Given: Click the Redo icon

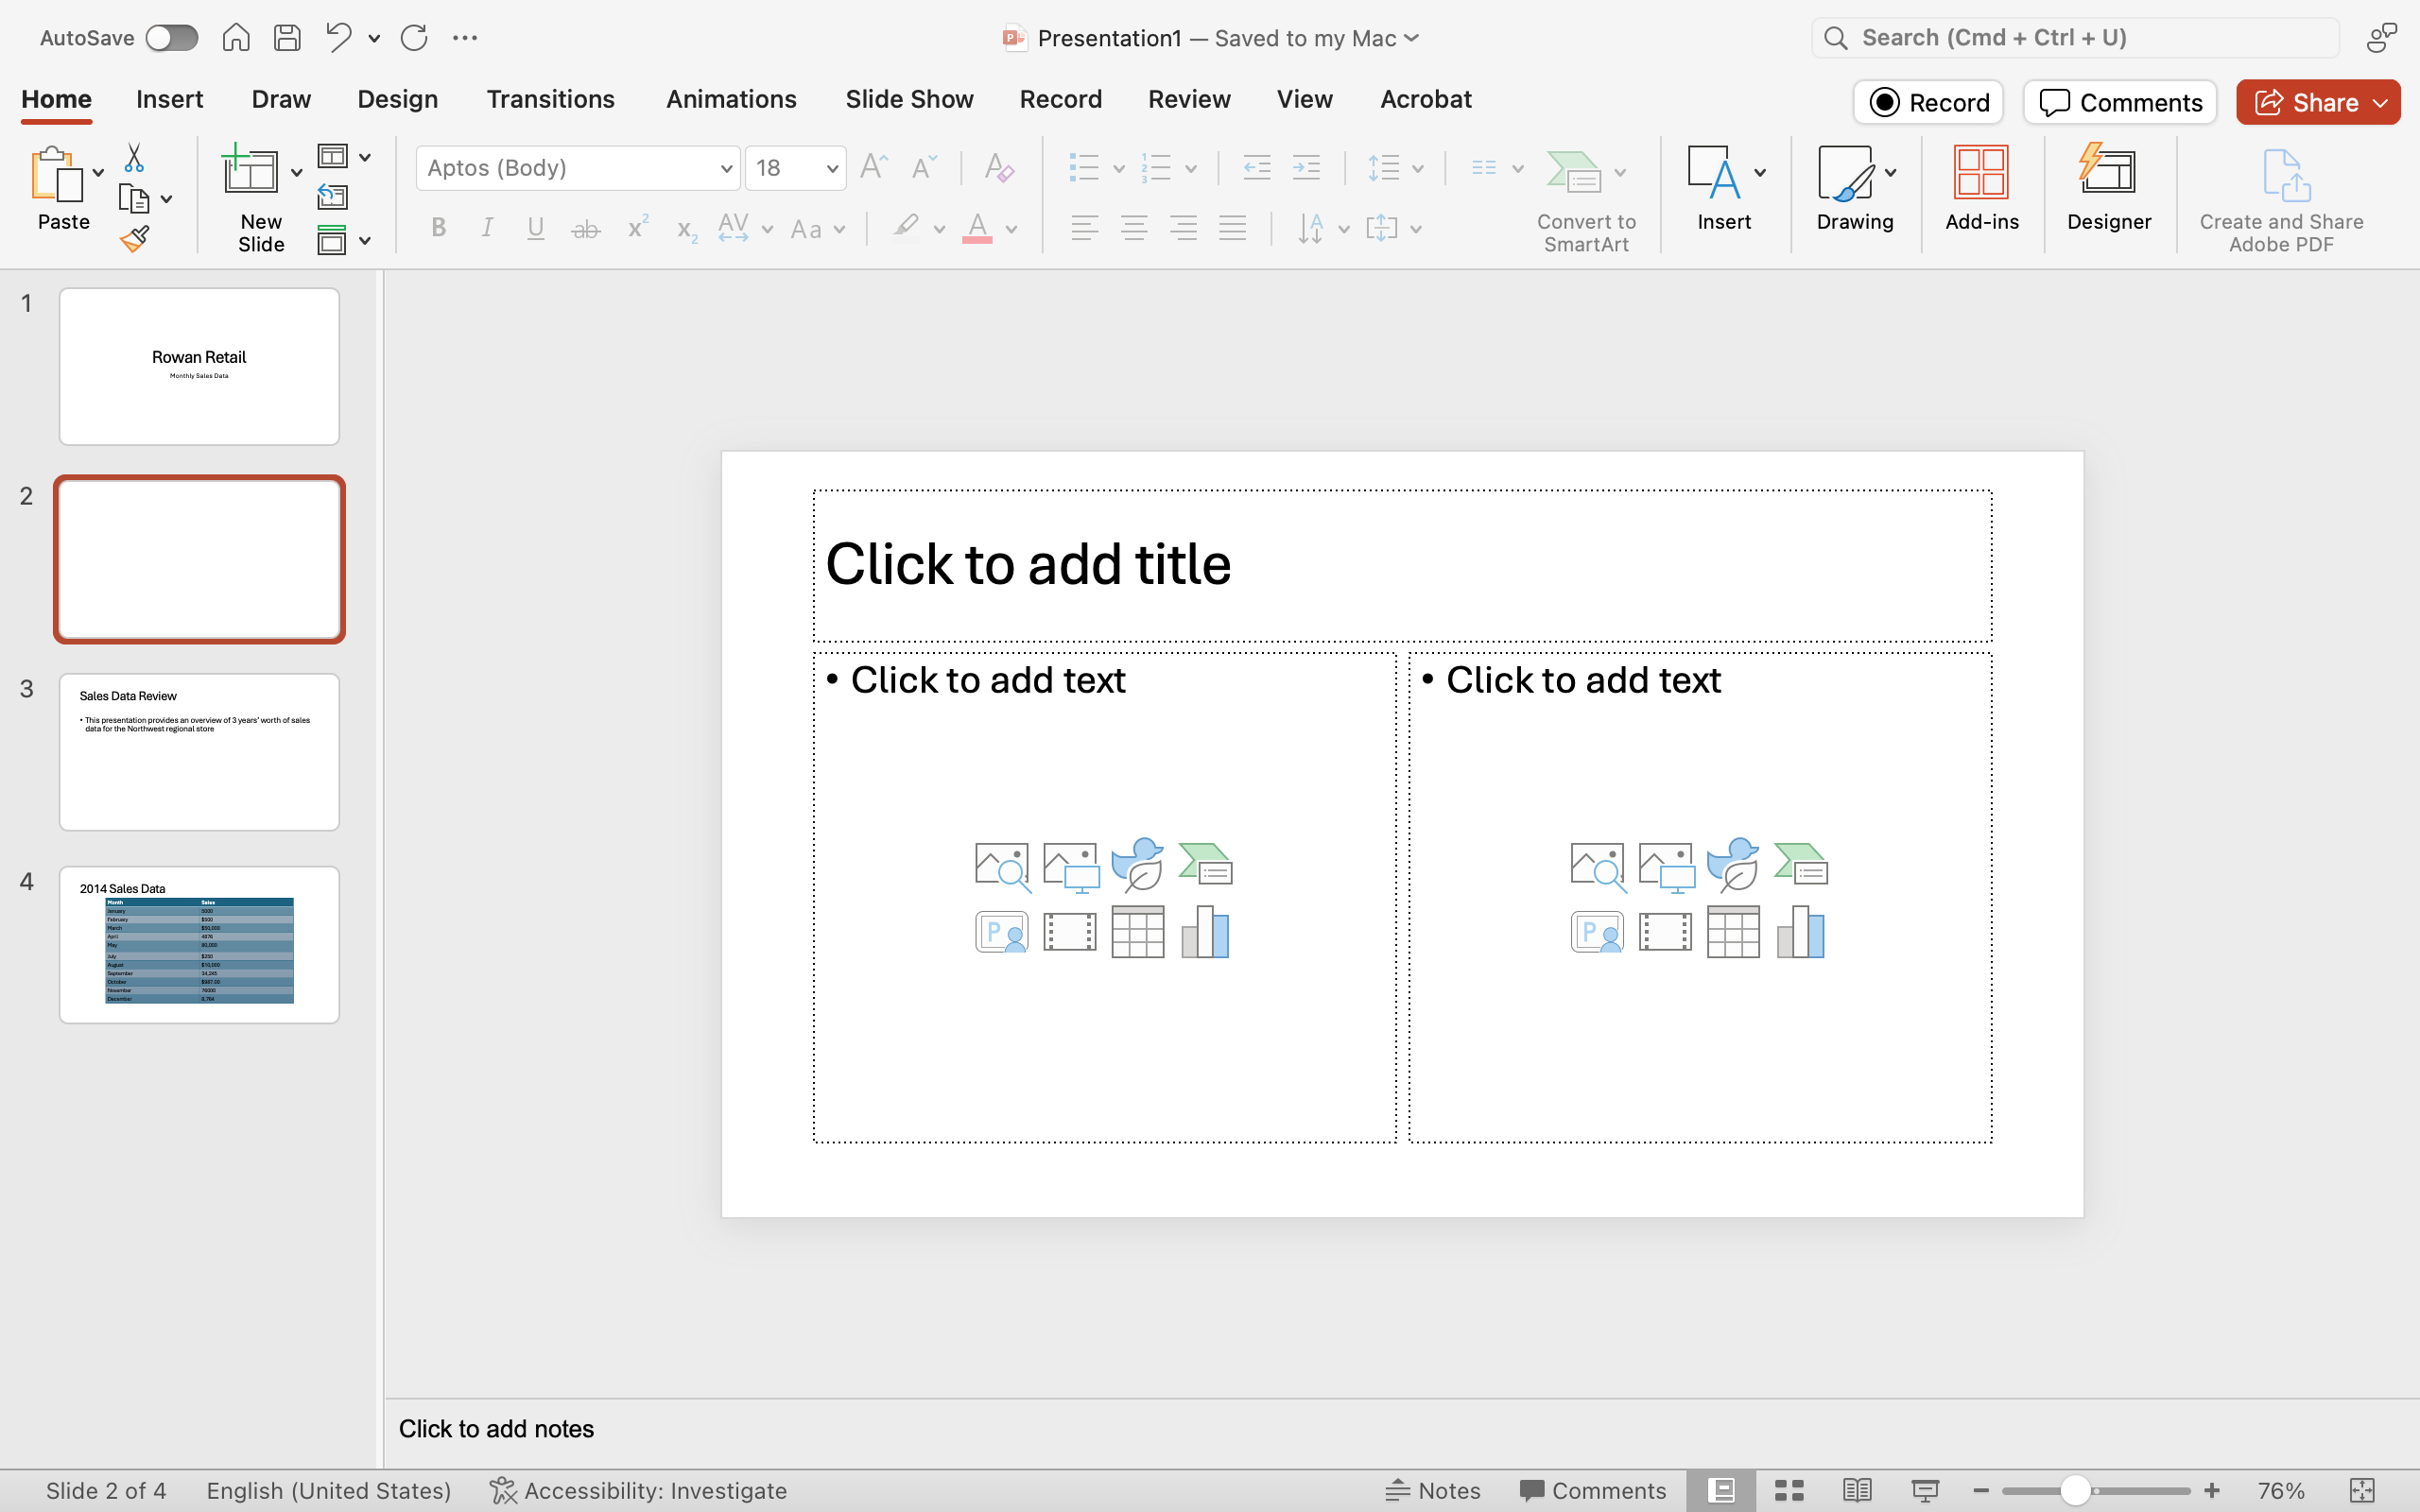Looking at the screenshot, I should [414, 38].
